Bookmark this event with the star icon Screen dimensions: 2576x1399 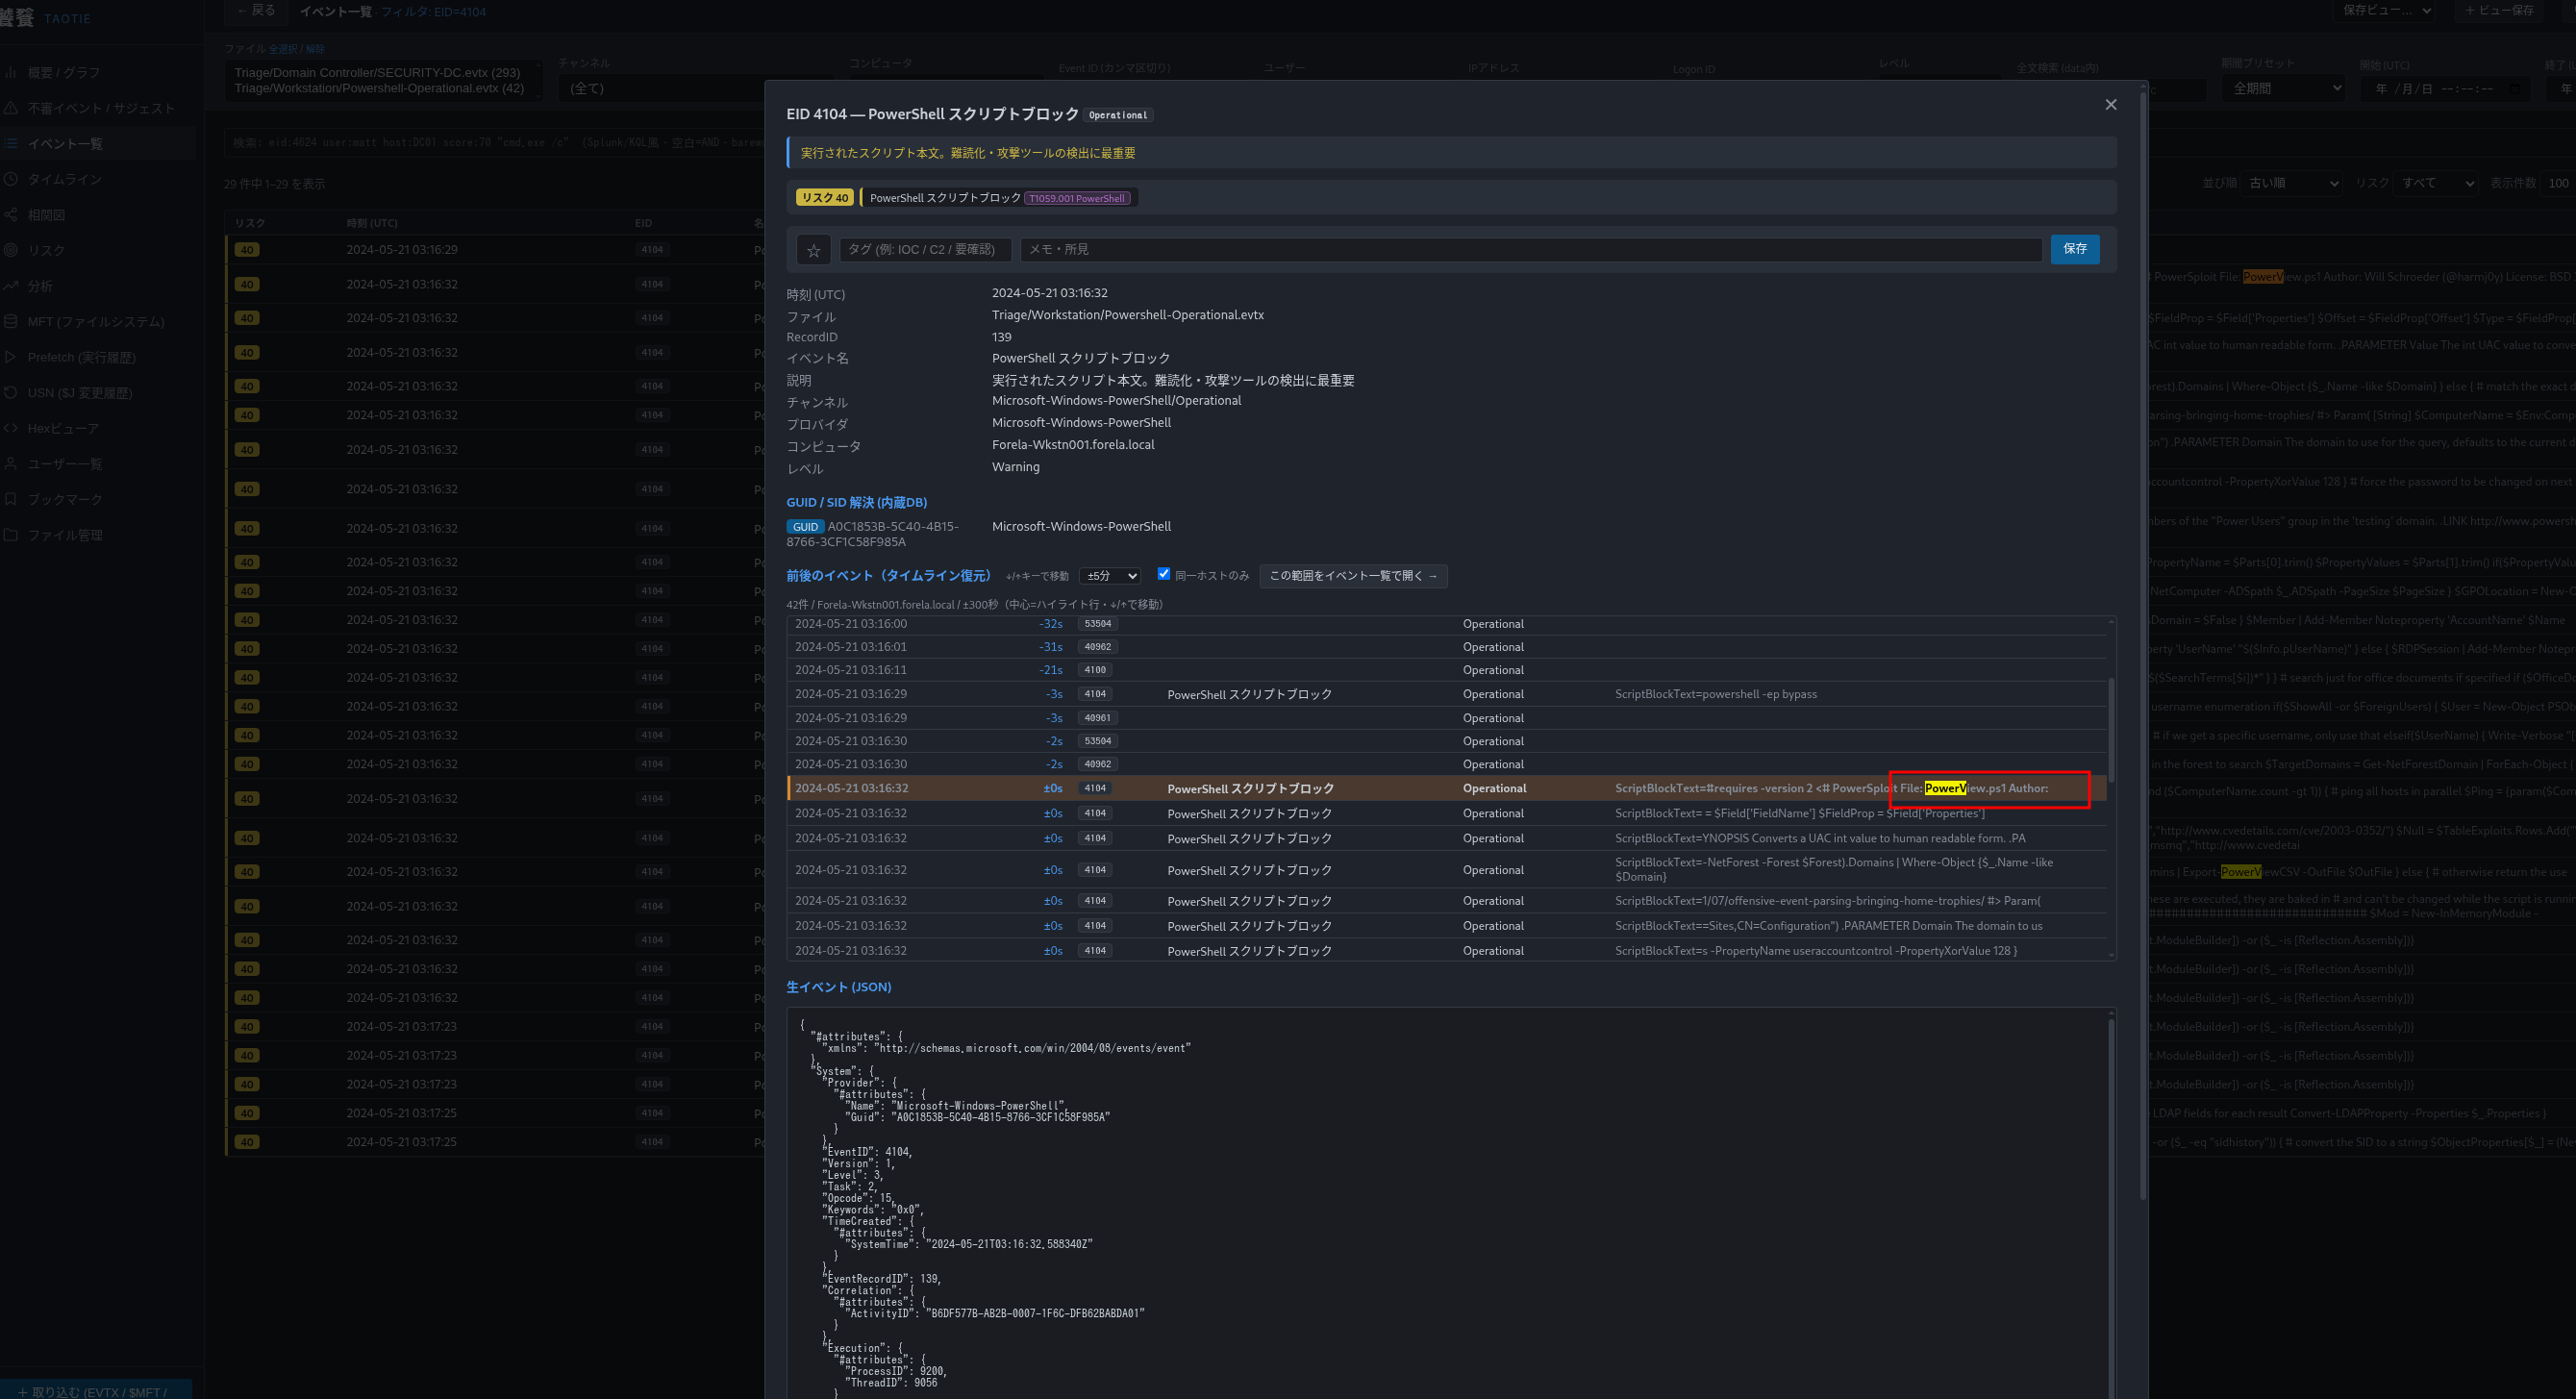(x=813, y=250)
